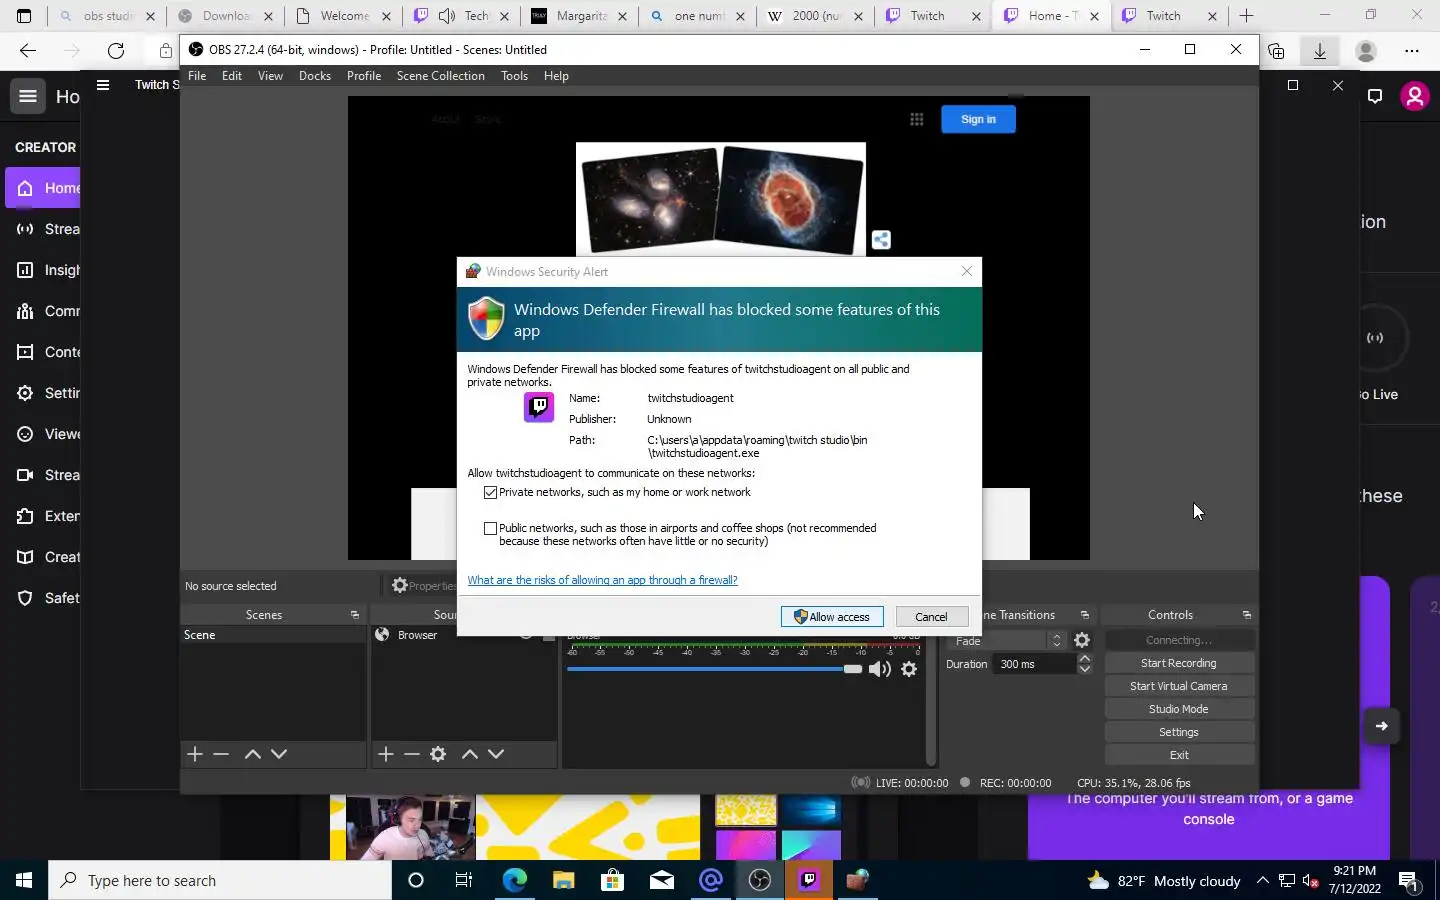Pop out the Scene Transitions dock
The height and width of the screenshot is (900, 1440).
click(x=1085, y=615)
